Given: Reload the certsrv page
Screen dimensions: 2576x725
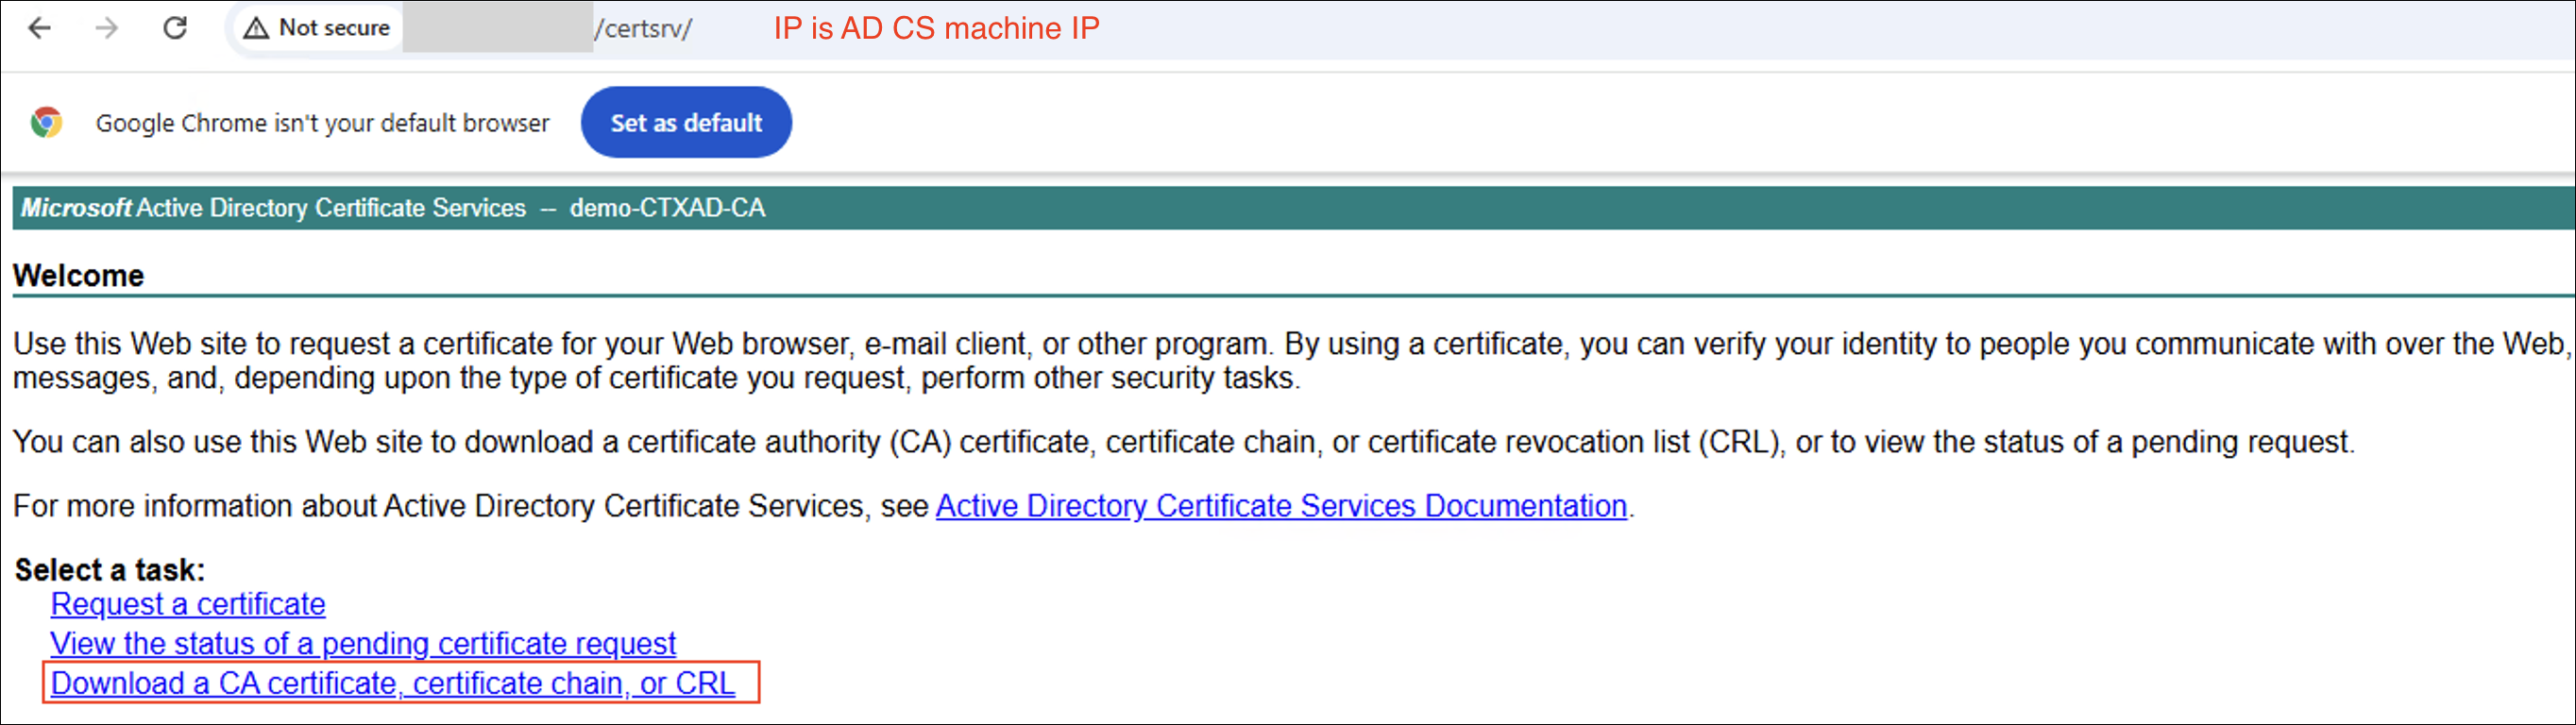Looking at the screenshot, I should (175, 28).
